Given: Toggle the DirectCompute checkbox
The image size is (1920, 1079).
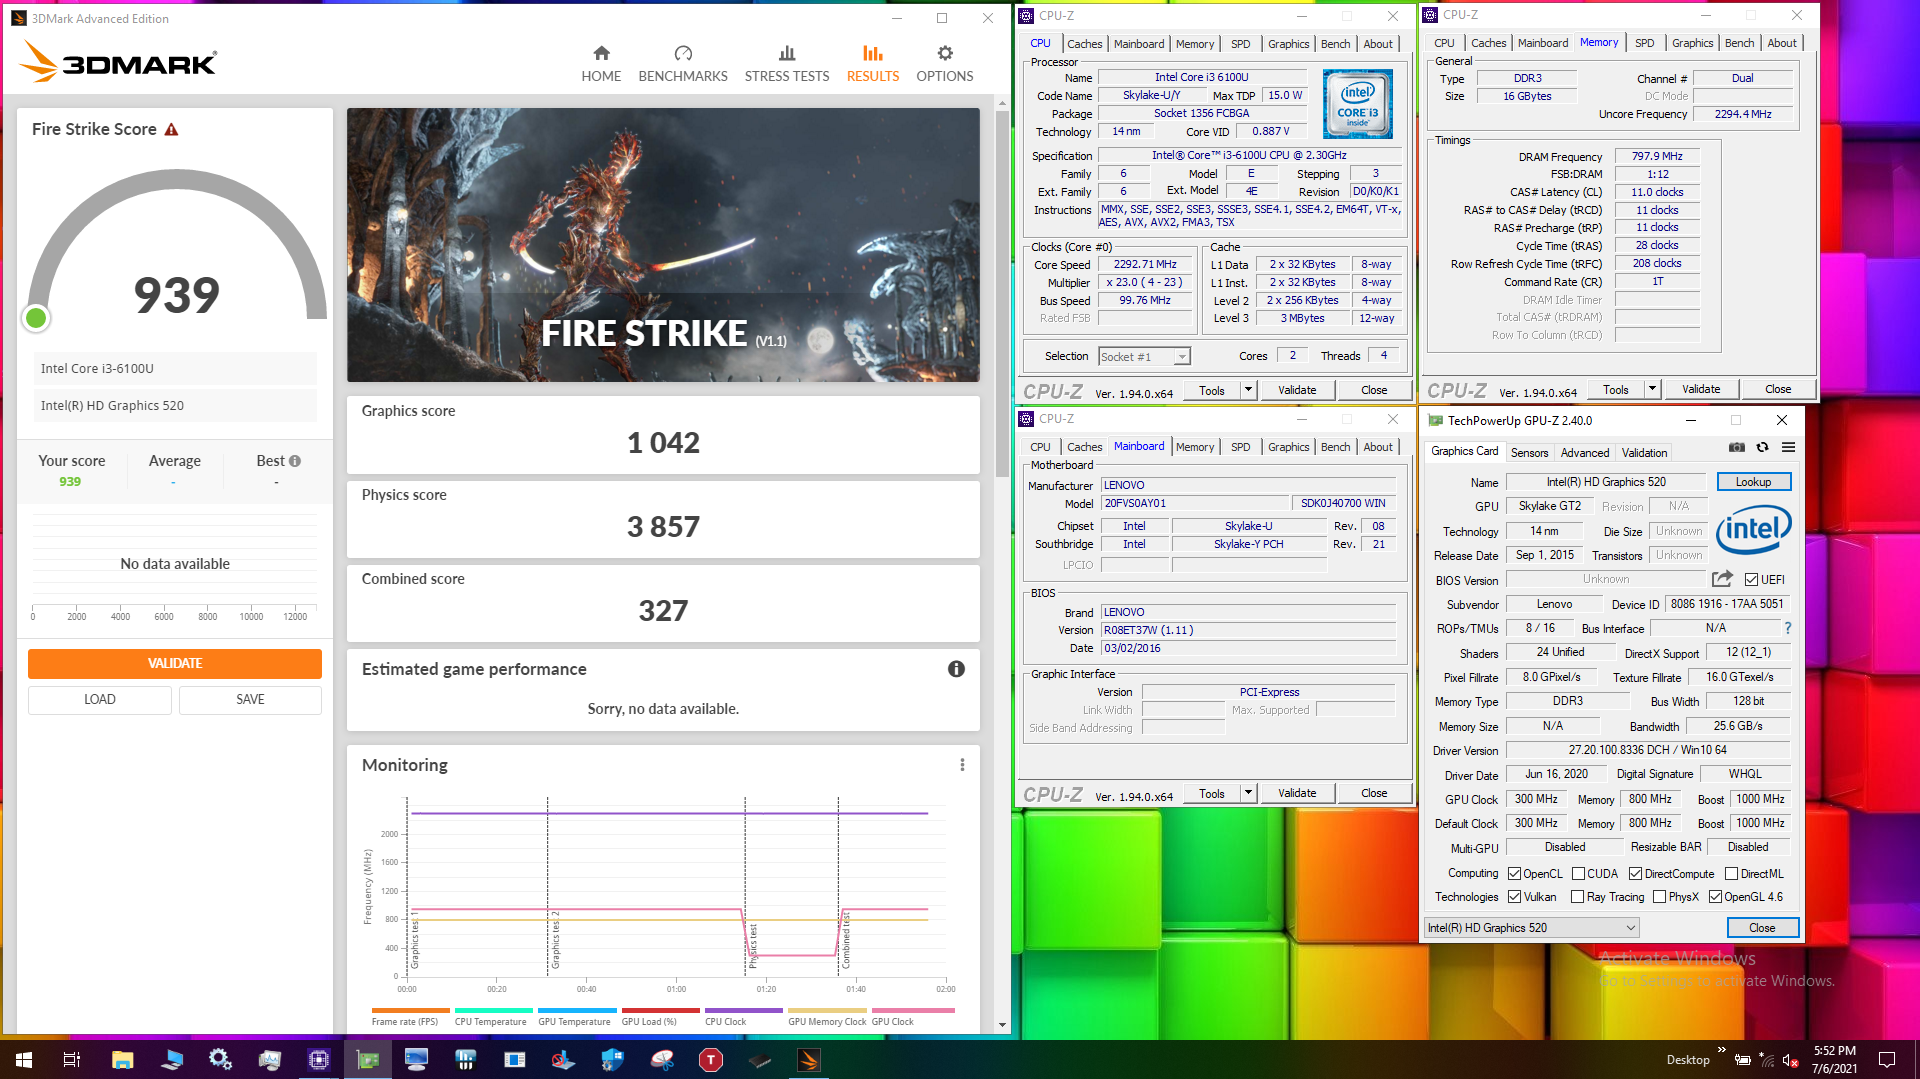Looking at the screenshot, I should (1635, 874).
